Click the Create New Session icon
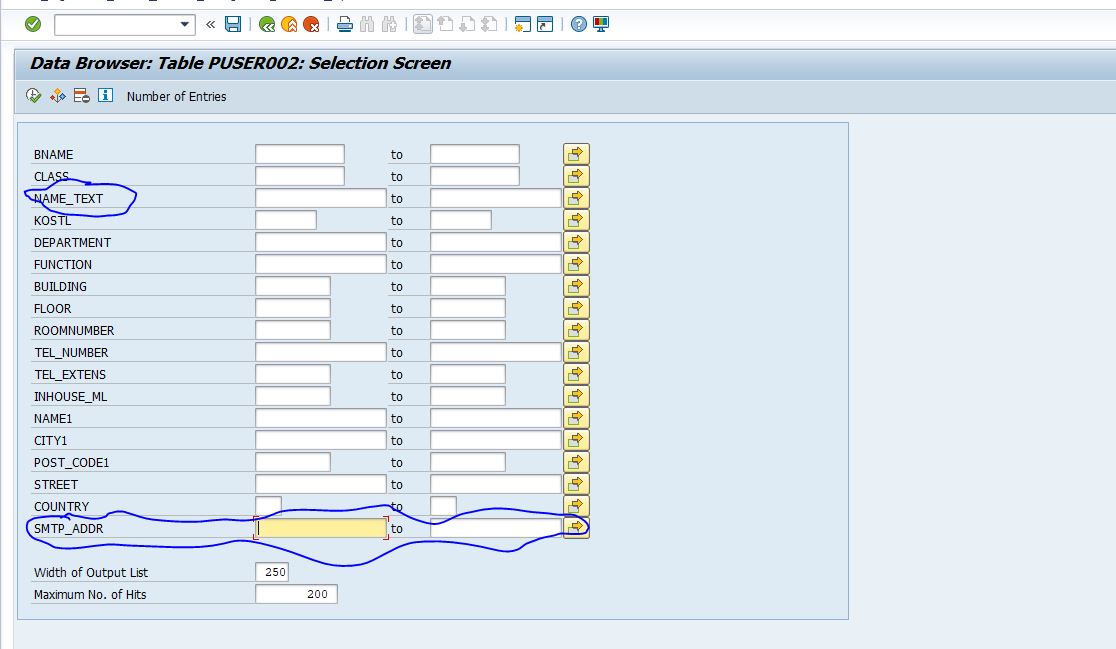 [521, 24]
